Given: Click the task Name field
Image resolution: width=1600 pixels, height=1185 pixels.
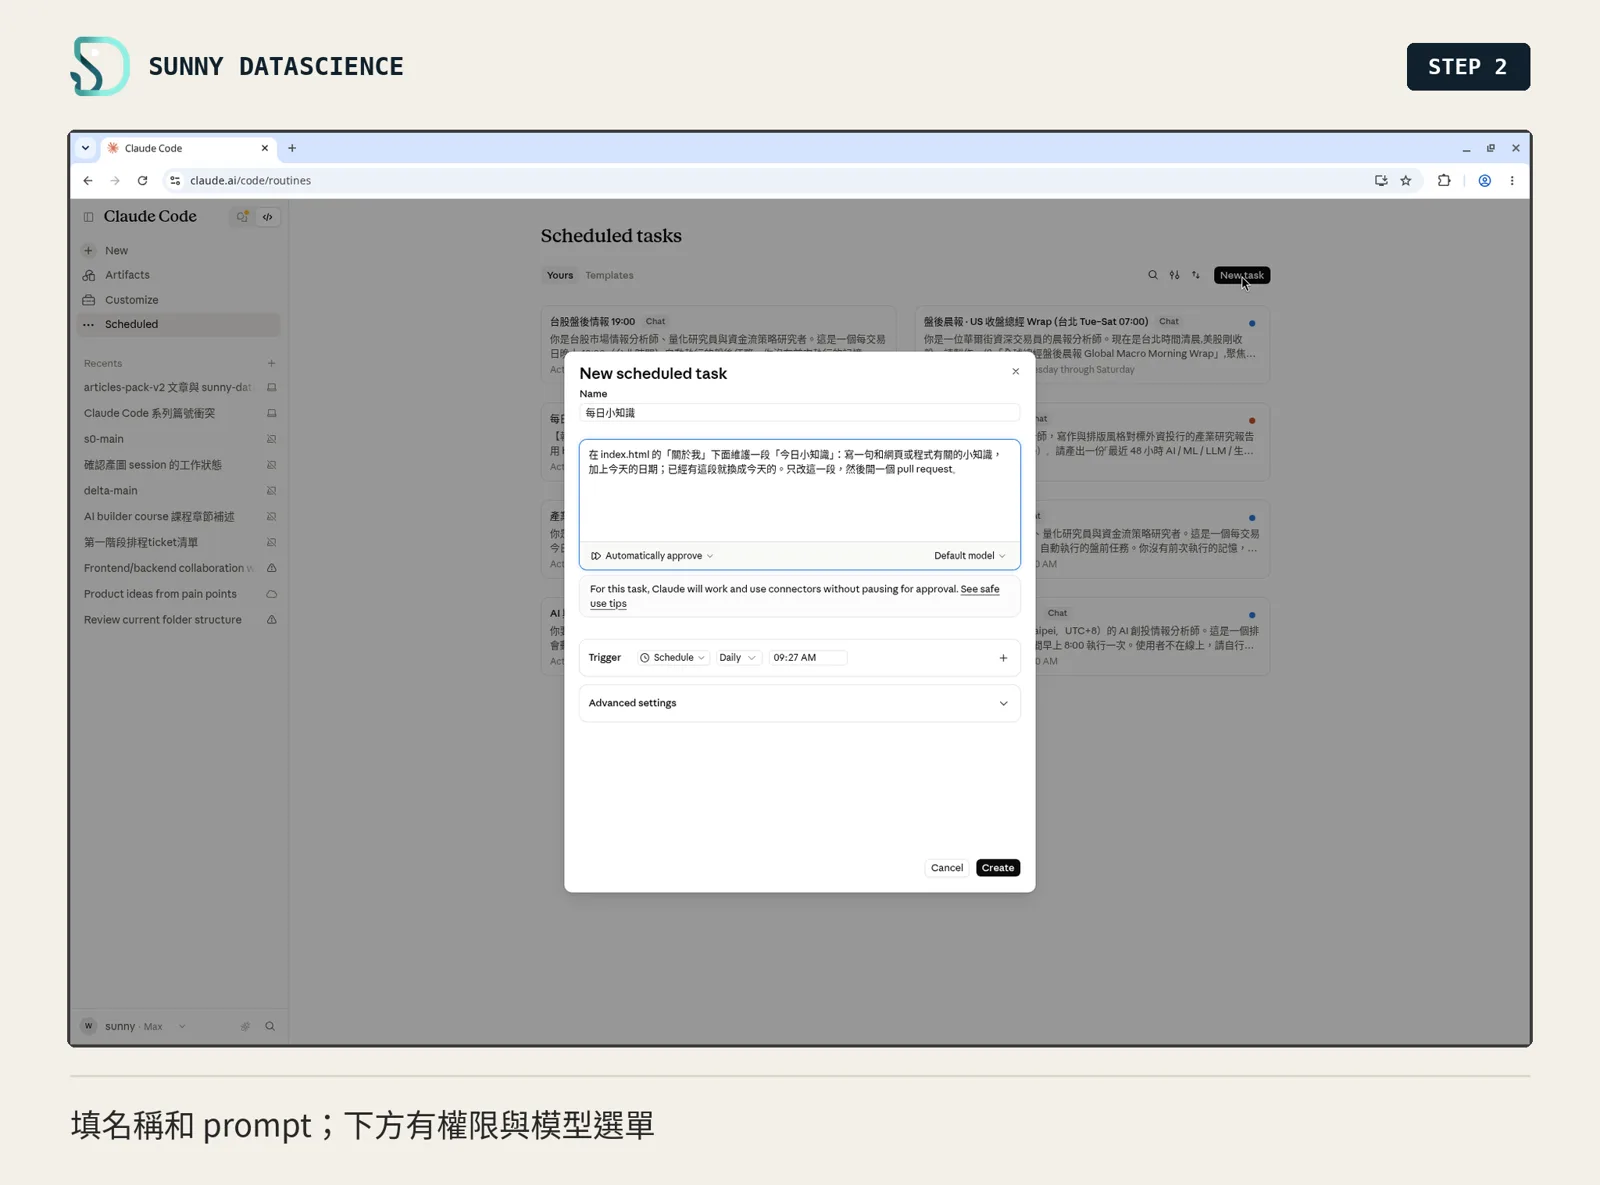Looking at the screenshot, I should (799, 413).
